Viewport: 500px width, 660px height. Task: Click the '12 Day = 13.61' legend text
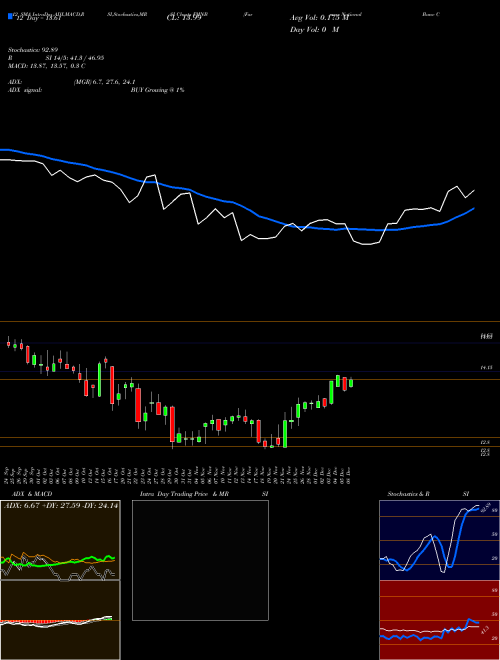click(x=39, y=18)
